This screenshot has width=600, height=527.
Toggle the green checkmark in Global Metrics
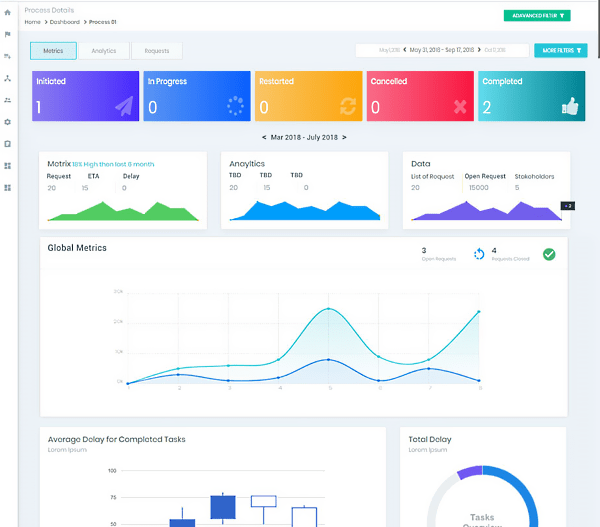549,254
